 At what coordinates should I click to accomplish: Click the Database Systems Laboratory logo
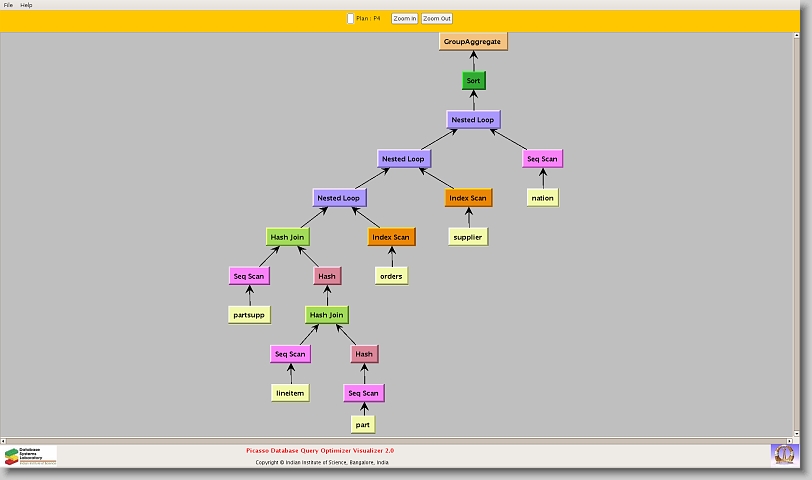(30, 455)
